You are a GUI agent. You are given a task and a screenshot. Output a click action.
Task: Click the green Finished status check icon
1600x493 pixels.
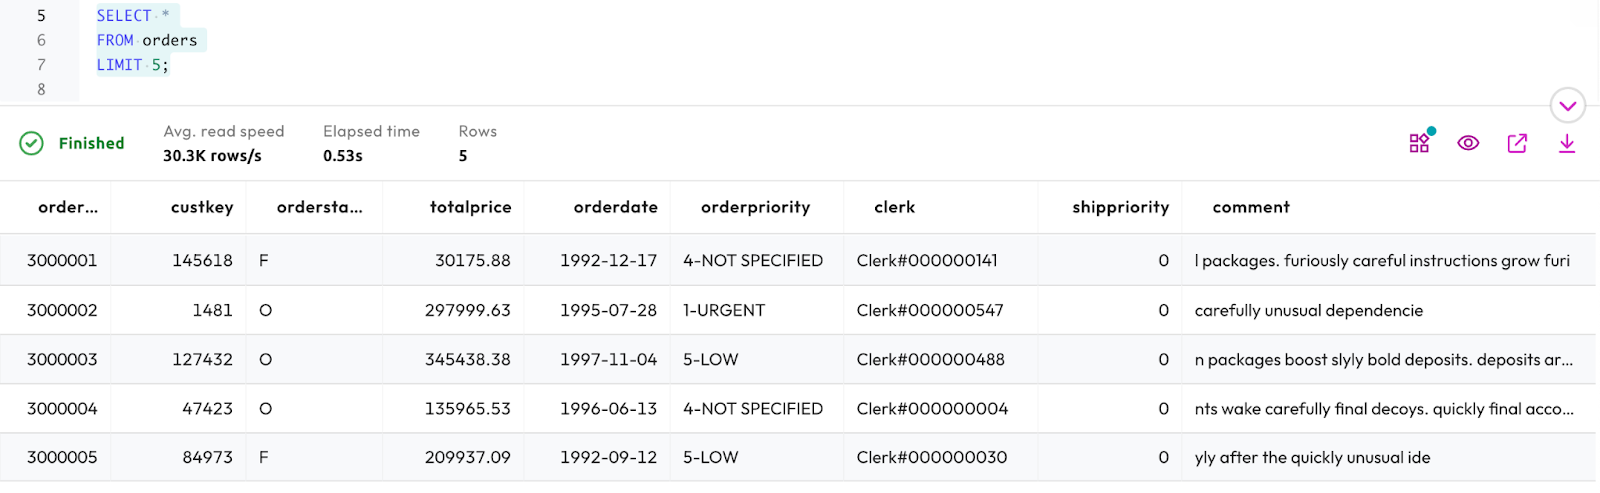[x=32, y=143]
